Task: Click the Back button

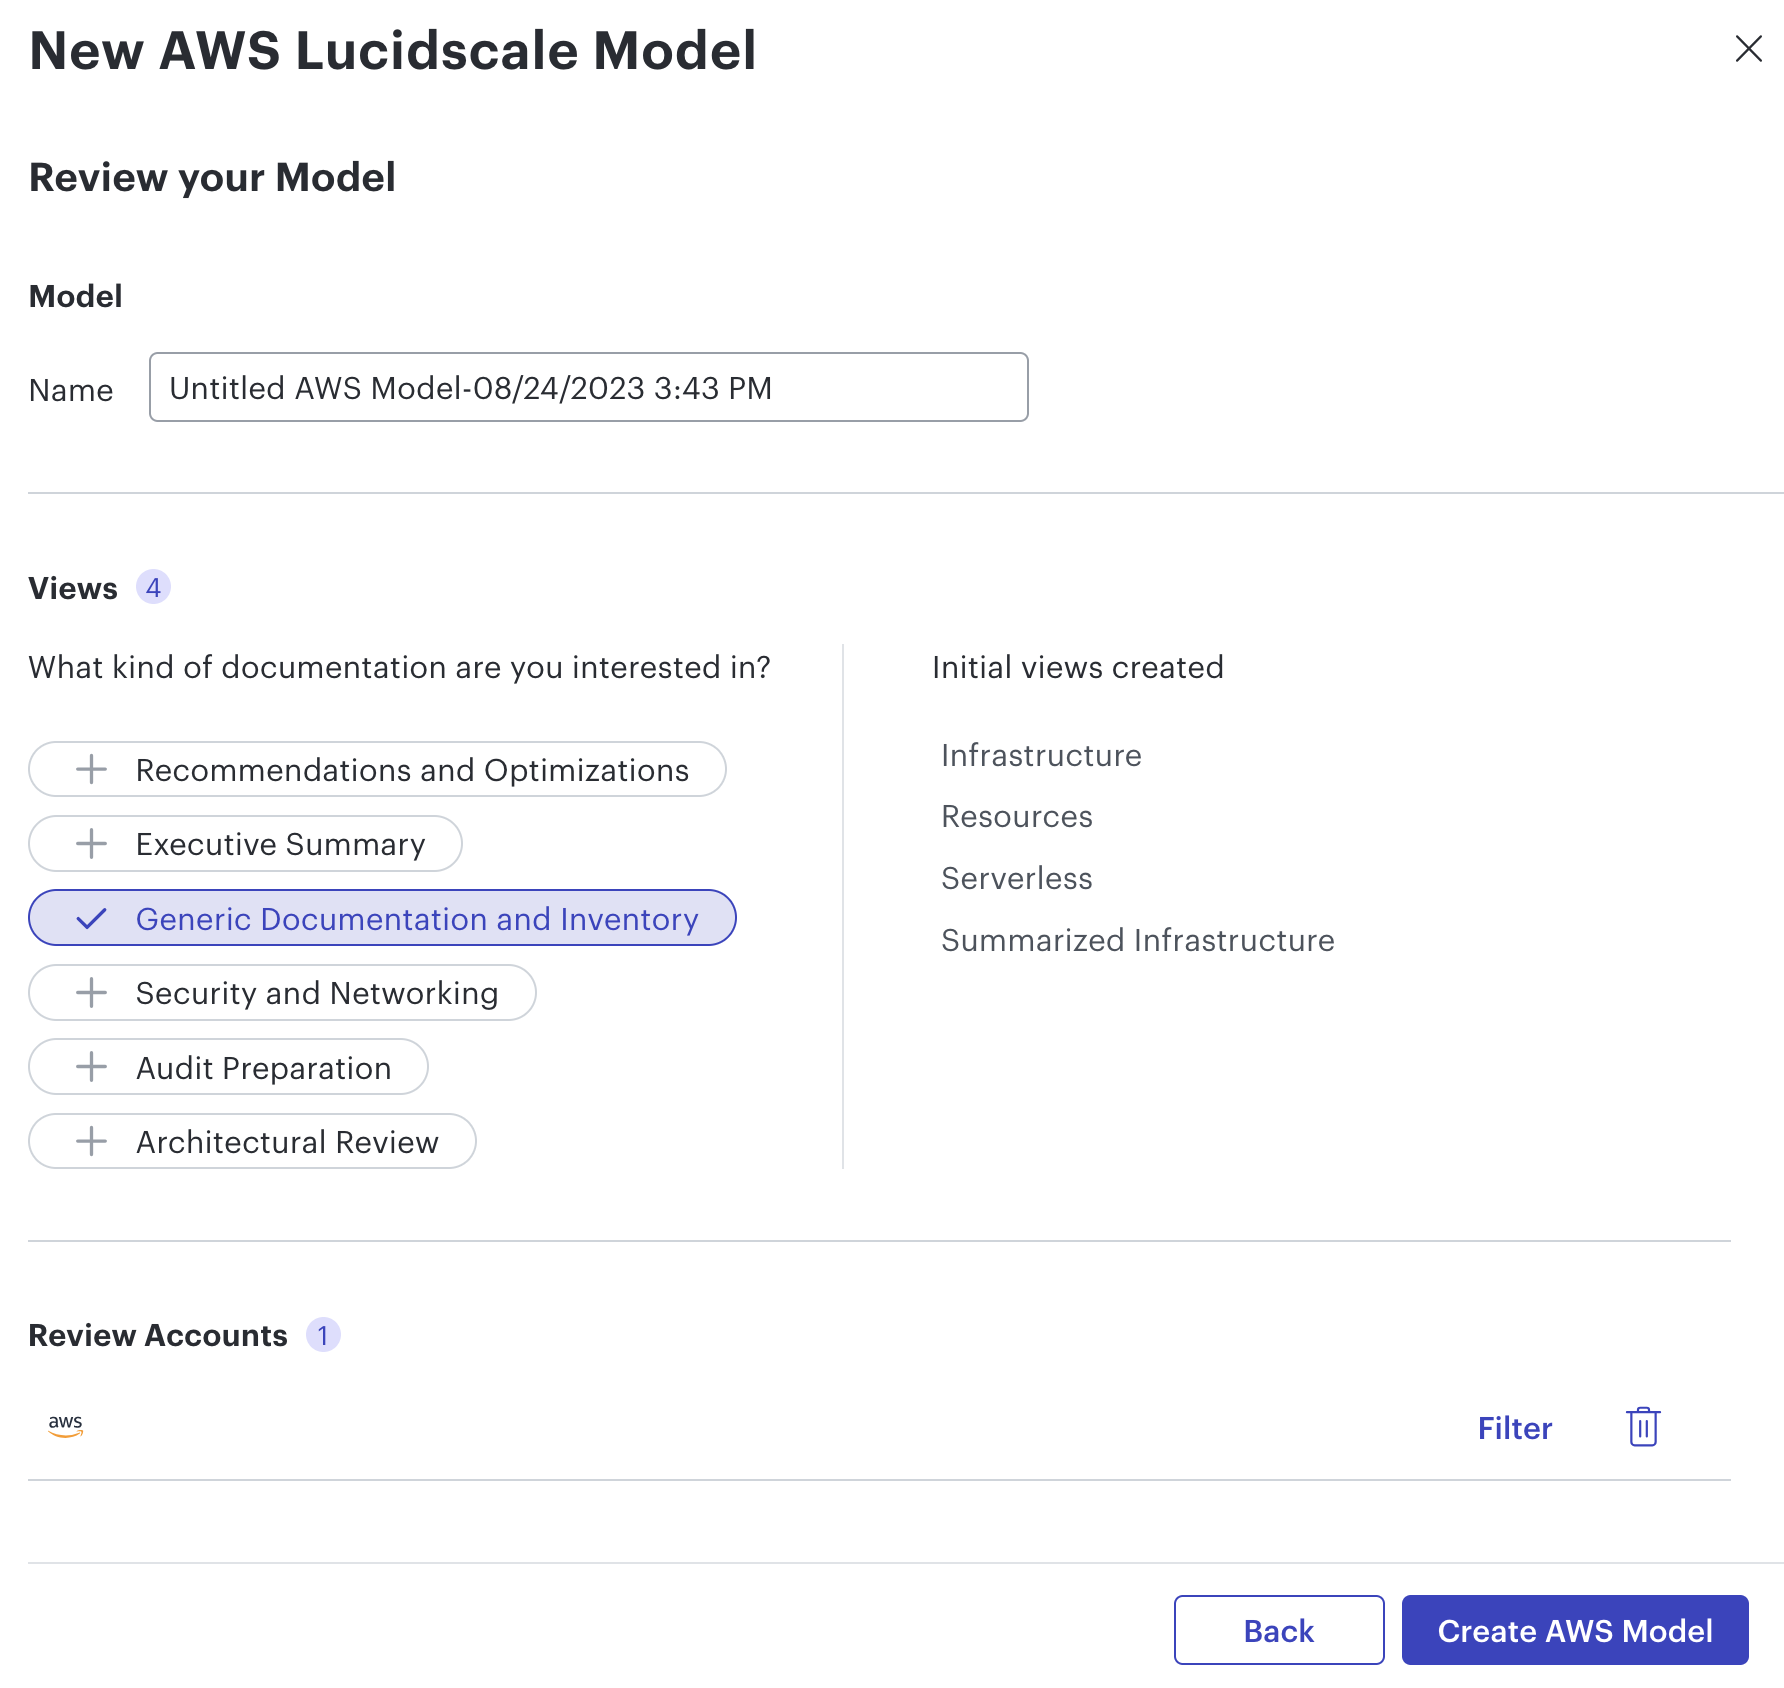Action: [x=1278, y=1630]
